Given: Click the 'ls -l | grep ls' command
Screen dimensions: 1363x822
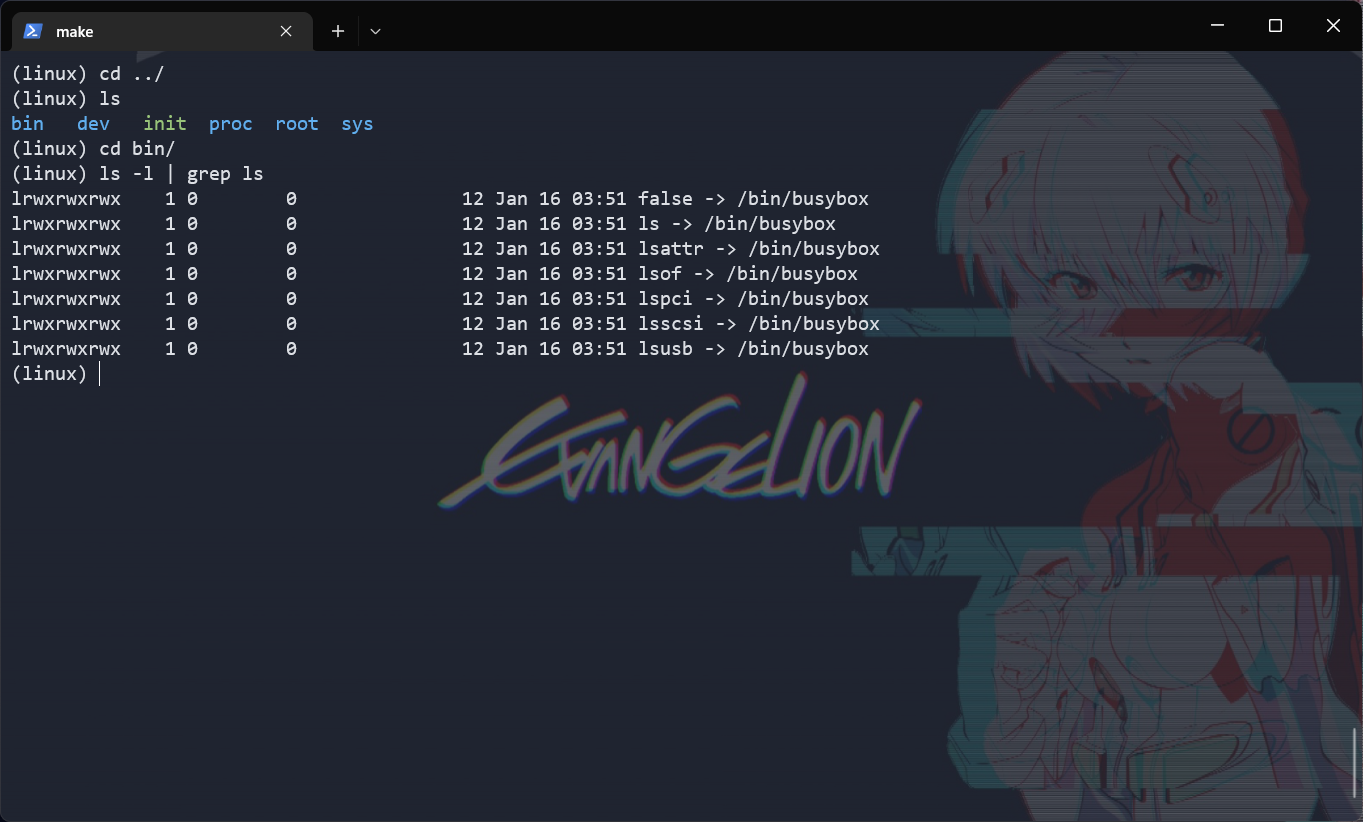Looking at the screenshot, I should (x=181, y=174).
